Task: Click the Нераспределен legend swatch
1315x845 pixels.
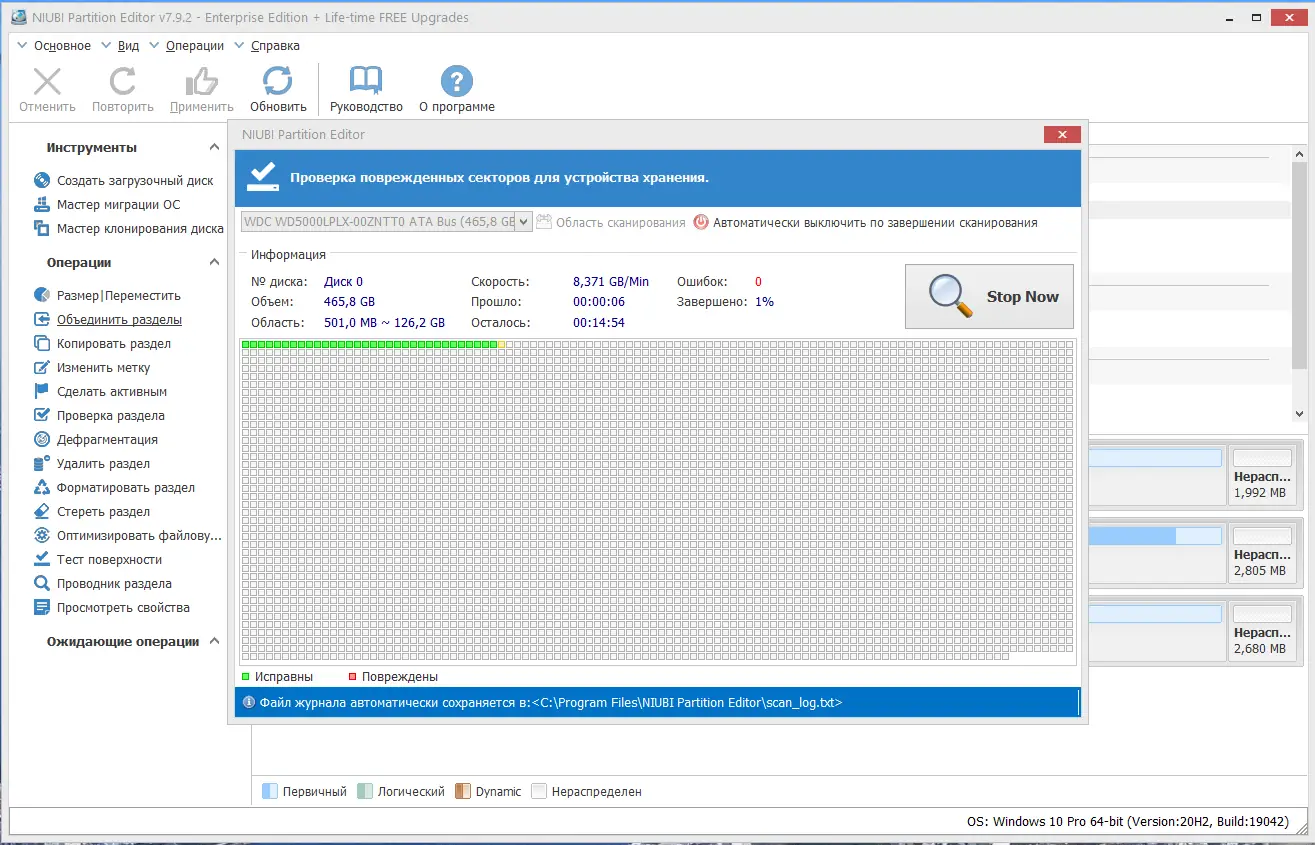Action: pos(539,791)
